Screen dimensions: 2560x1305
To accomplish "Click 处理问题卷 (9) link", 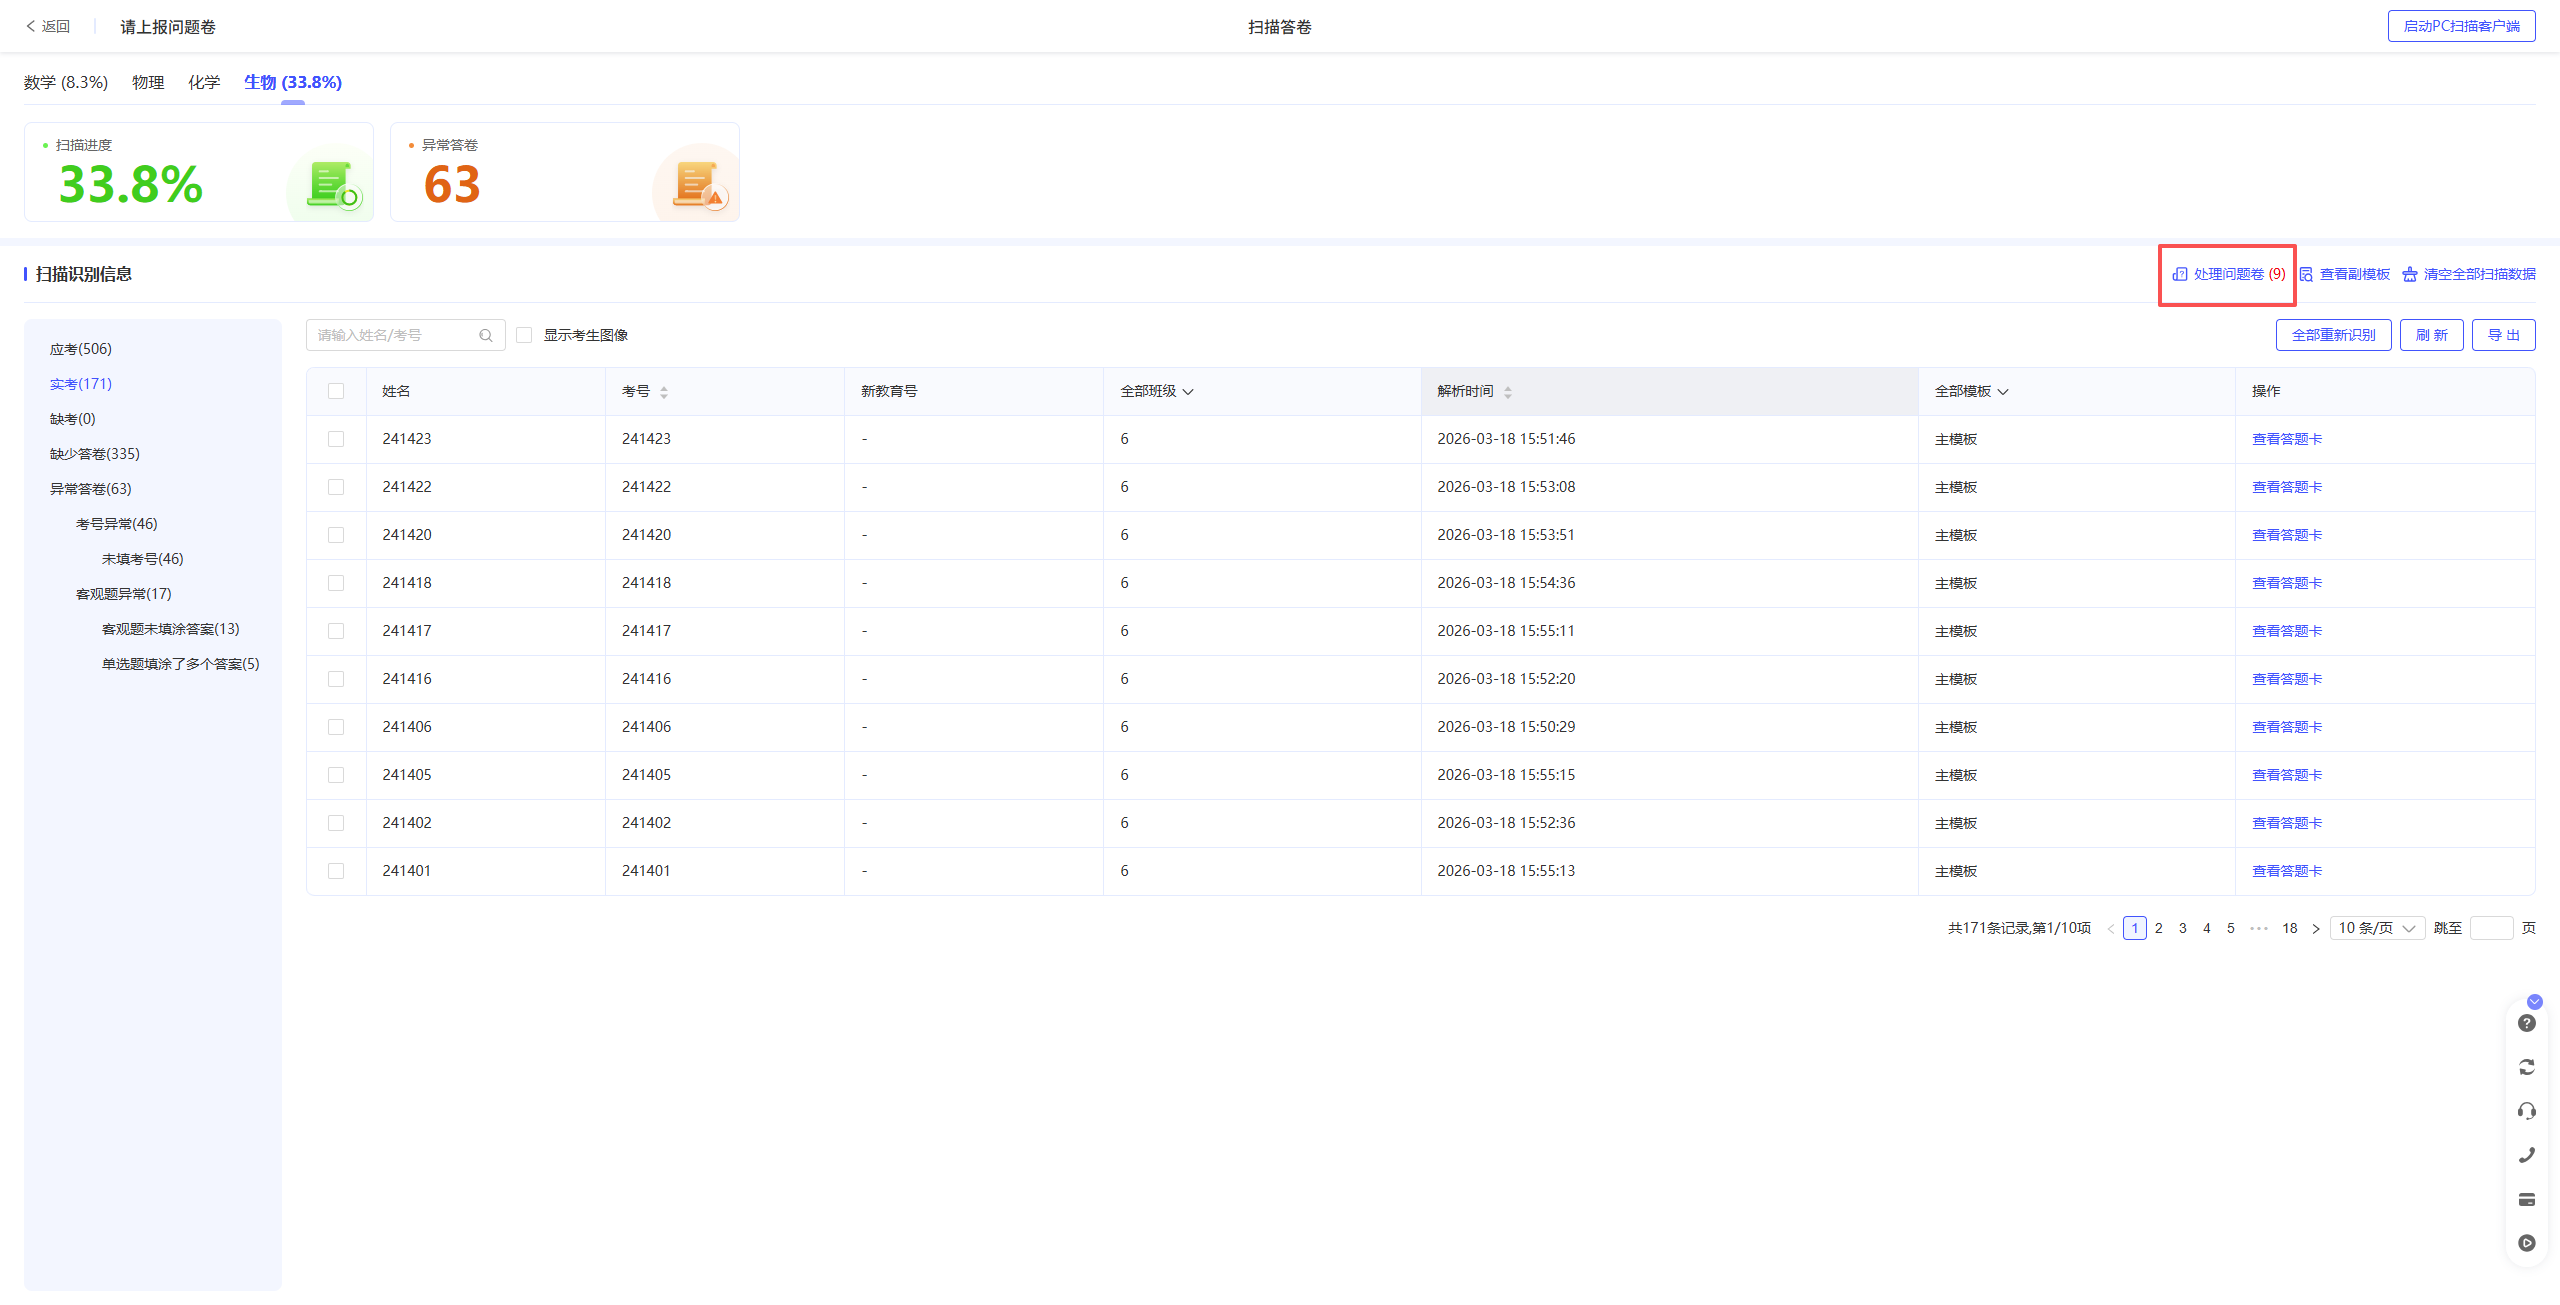I will click(2229, 274).
